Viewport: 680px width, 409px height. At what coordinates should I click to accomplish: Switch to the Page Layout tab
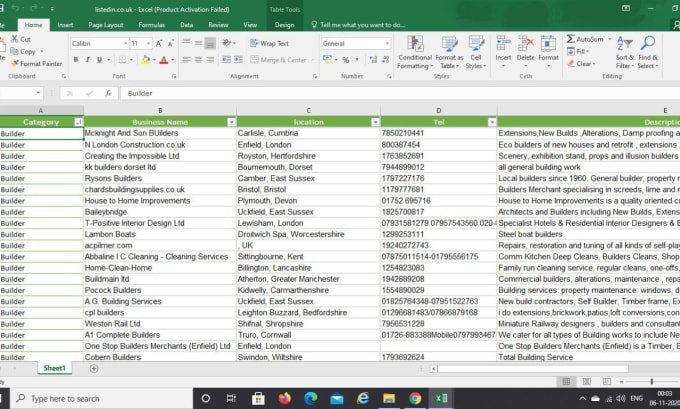[106, 25]
